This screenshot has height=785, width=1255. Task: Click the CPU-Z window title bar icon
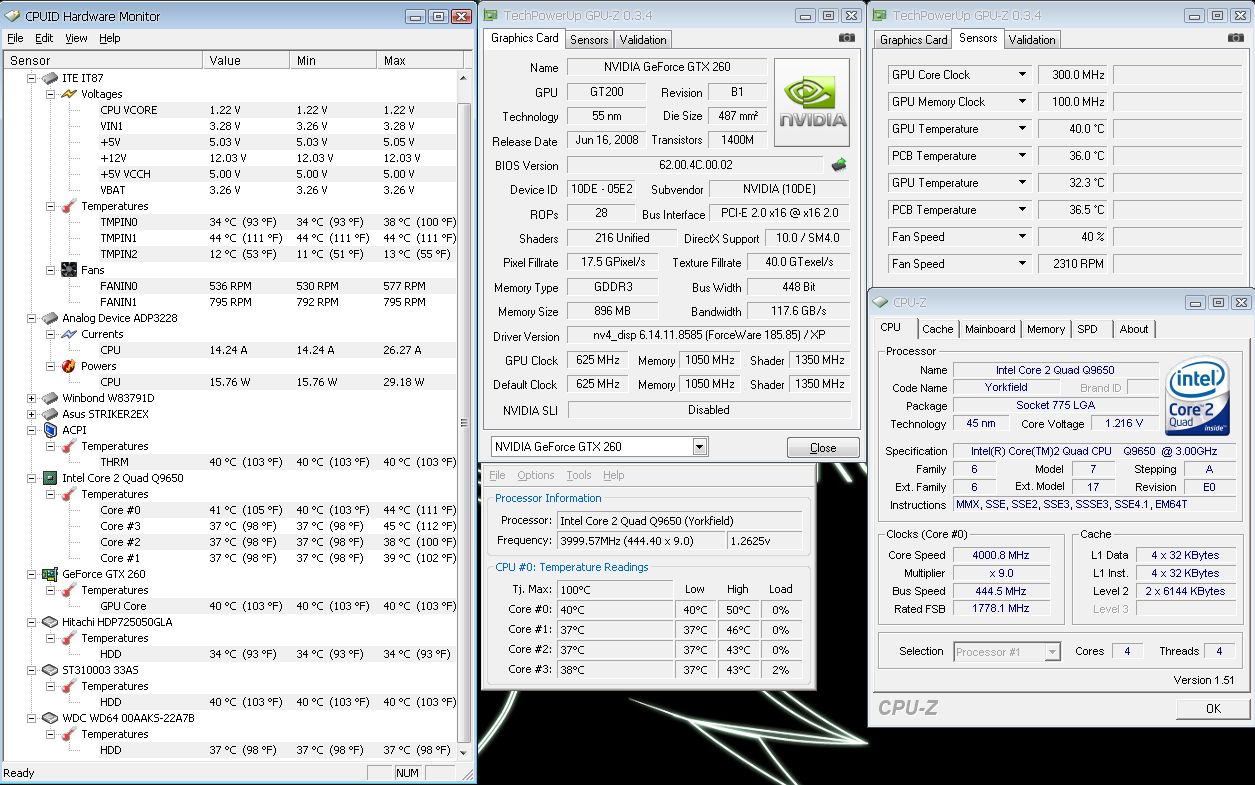click(x=879, y=301)
